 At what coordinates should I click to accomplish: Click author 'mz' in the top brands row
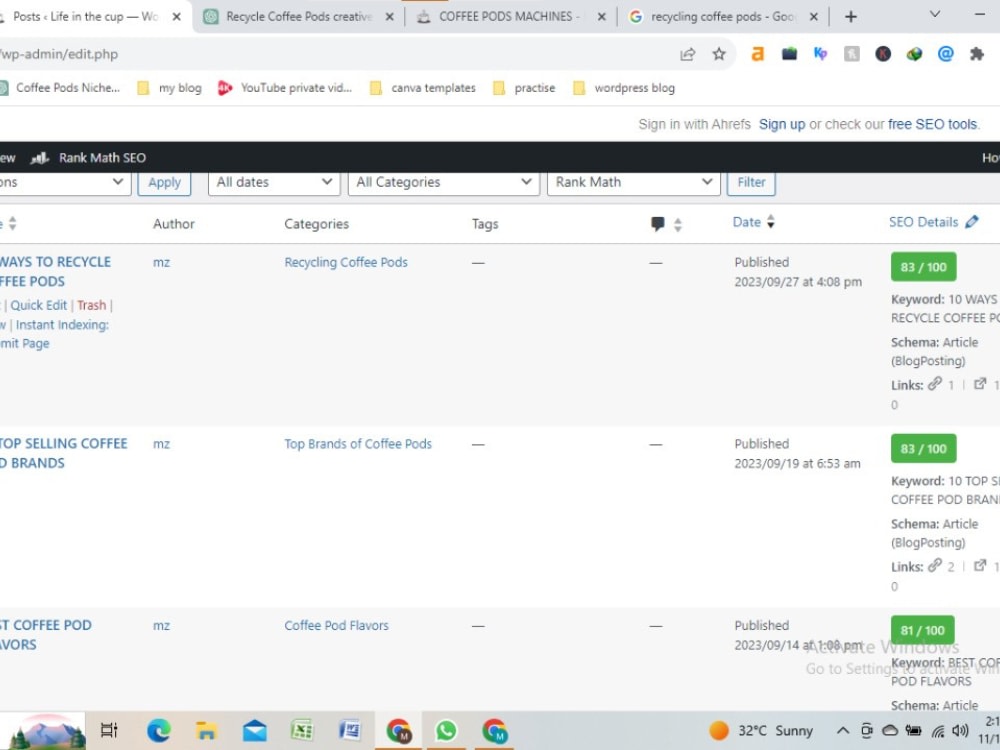(161, 445)
